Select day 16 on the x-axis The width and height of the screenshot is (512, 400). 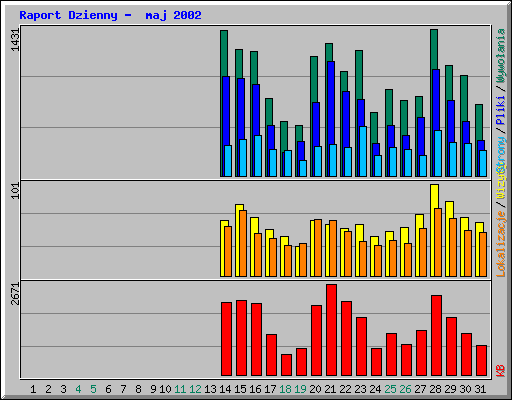click(x=255, y=389)
